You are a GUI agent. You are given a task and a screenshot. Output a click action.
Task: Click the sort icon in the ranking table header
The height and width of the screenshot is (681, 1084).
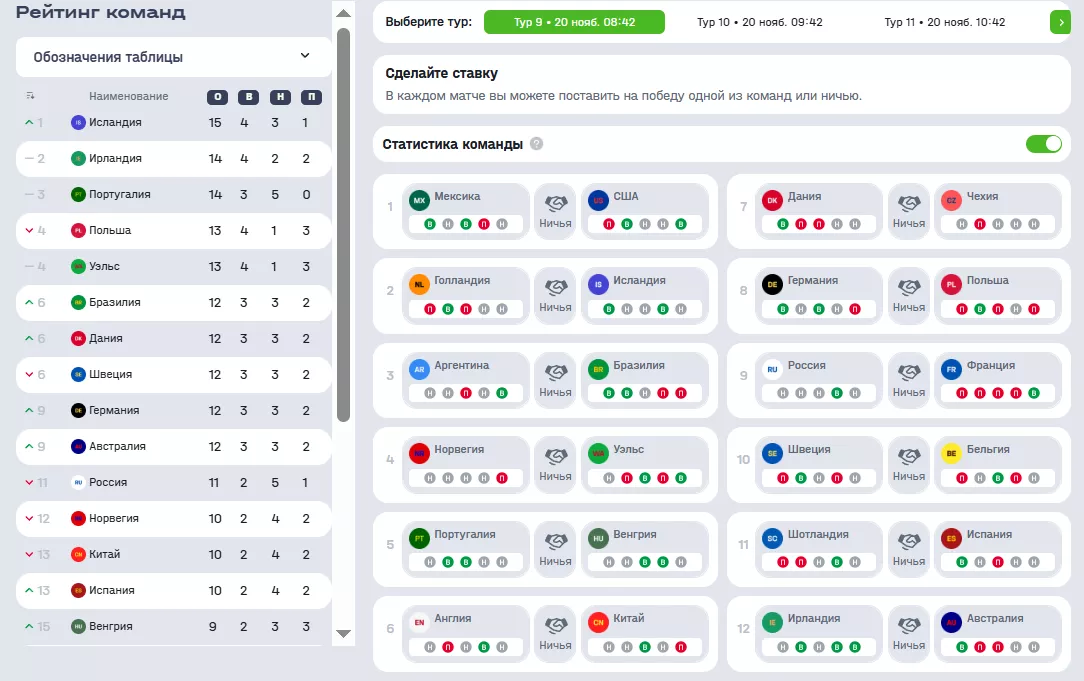[x=30, y=96]
